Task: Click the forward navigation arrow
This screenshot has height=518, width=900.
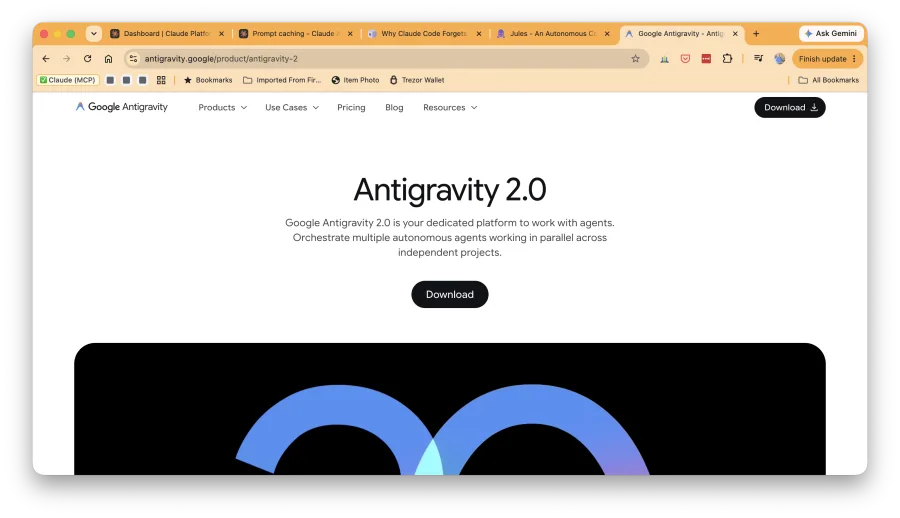Action: point(67,59)
